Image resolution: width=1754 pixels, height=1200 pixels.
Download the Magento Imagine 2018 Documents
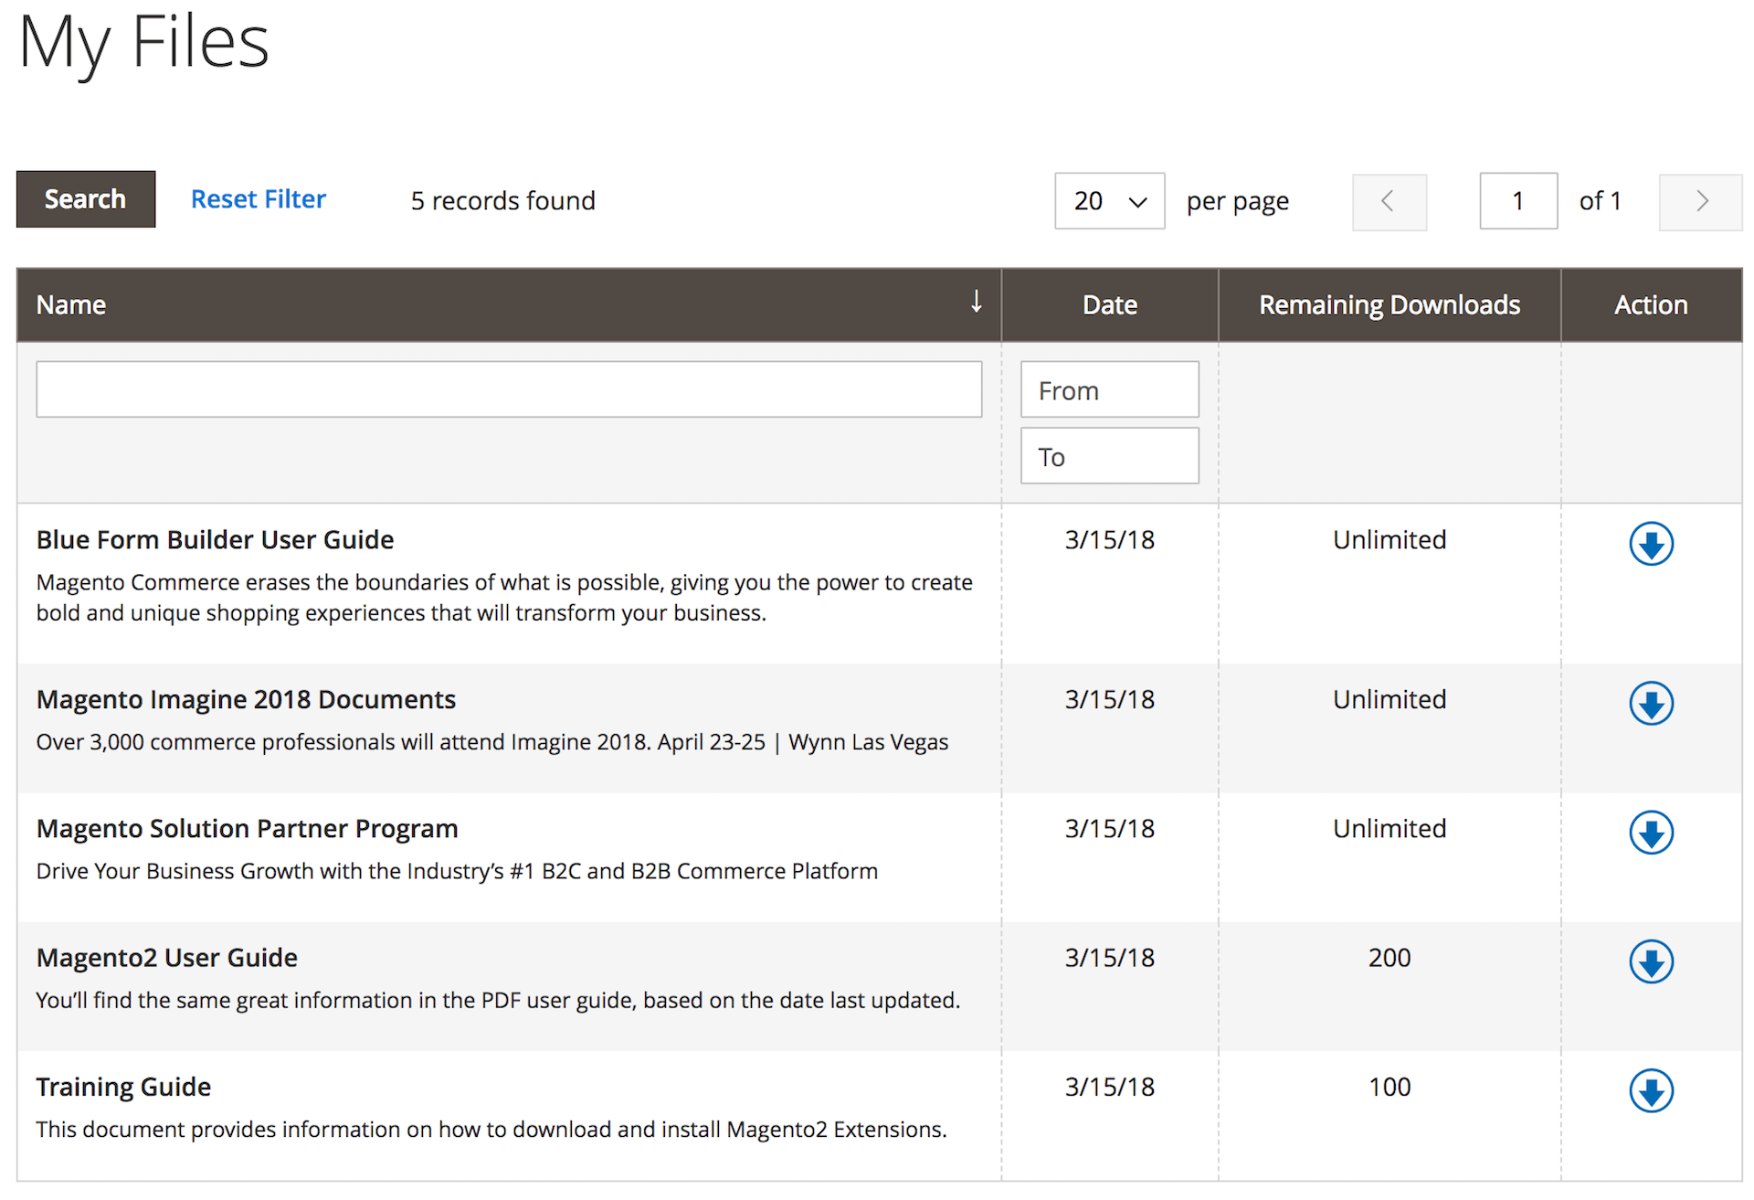coord(1651,703)
